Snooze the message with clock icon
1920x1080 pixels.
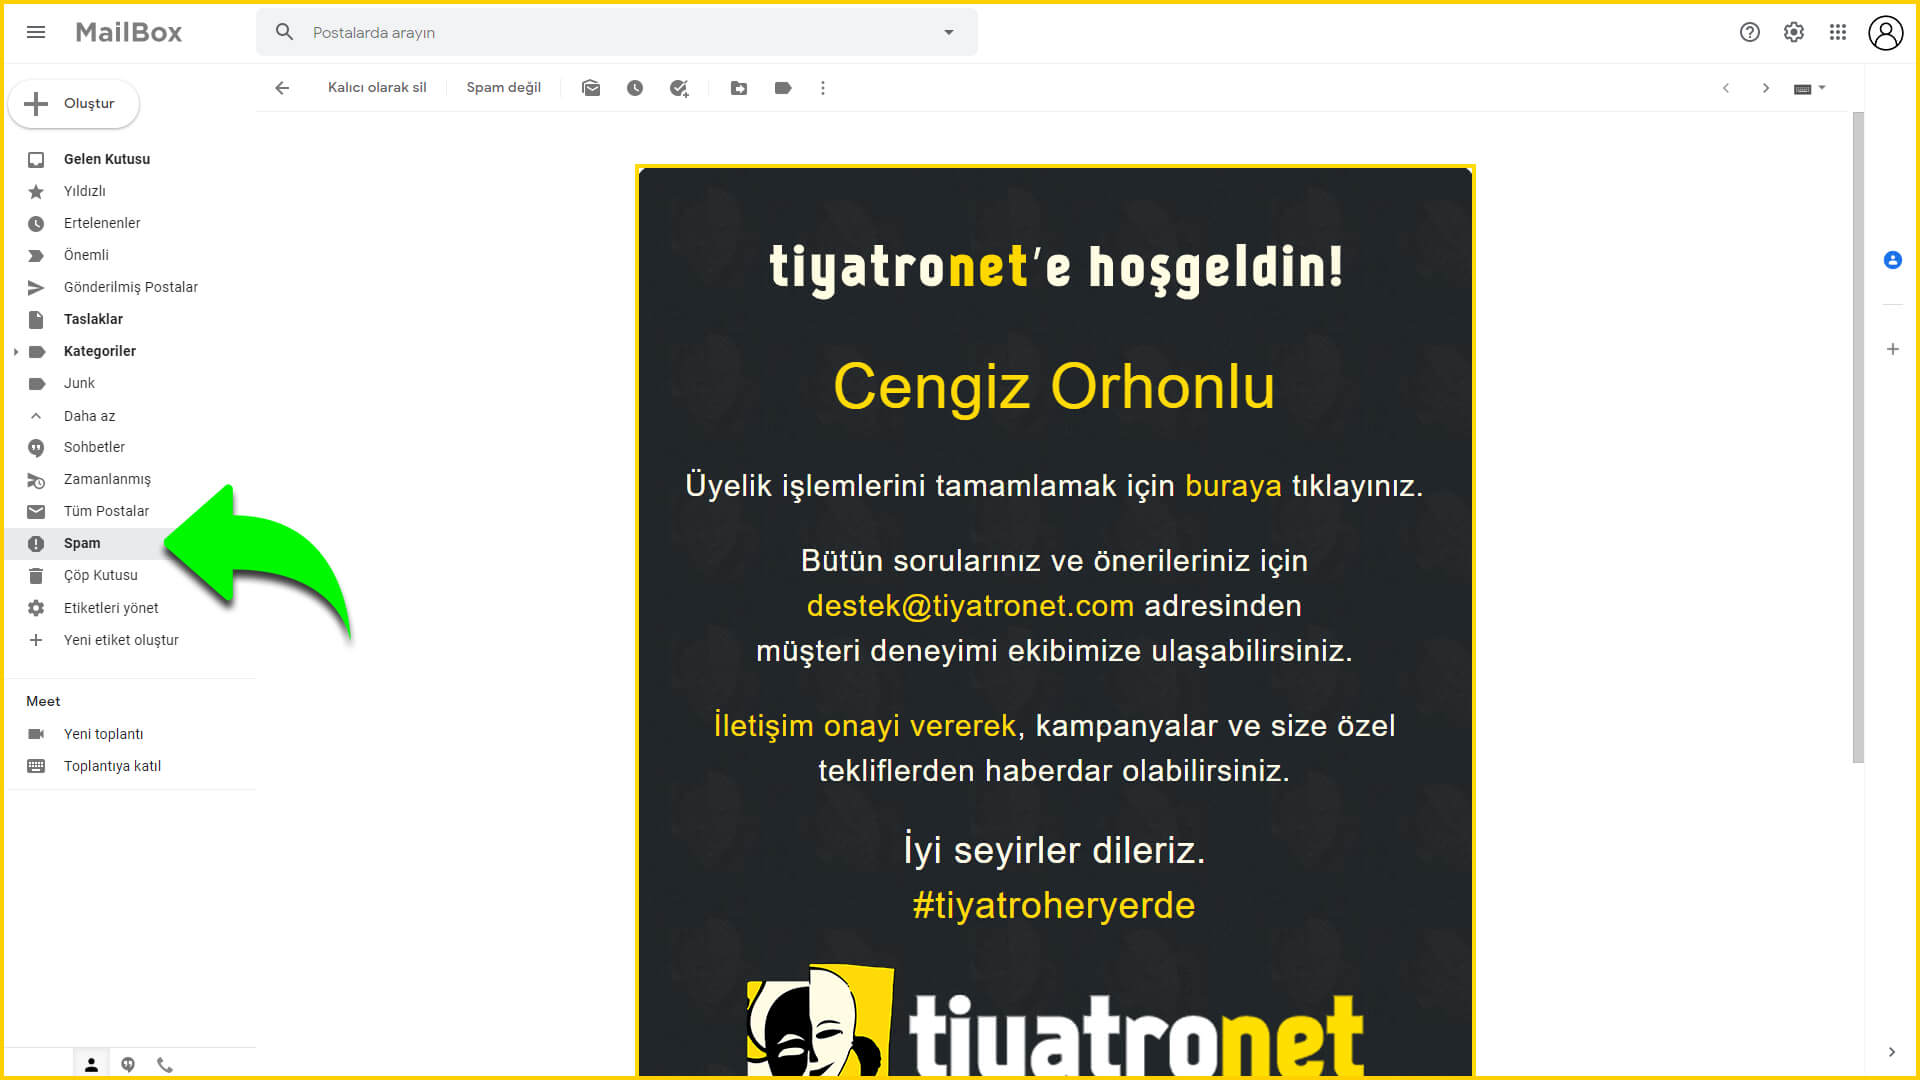635,88
